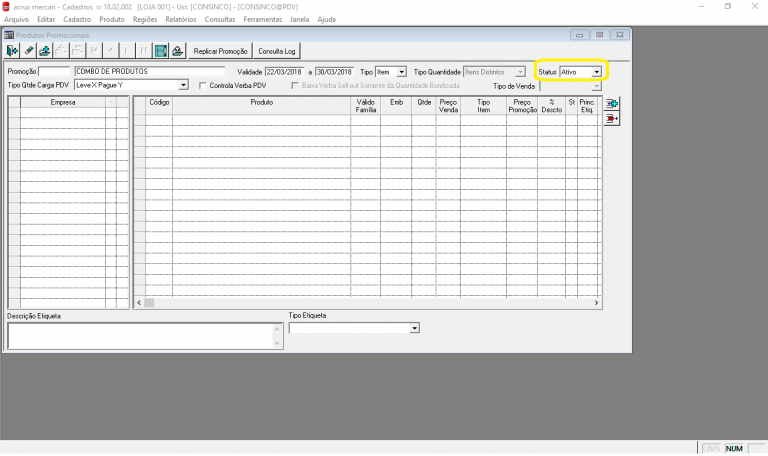Click the Promoção code input field
Image resolution: width=768 pixels, height=456 pixels.
[54, 72]
